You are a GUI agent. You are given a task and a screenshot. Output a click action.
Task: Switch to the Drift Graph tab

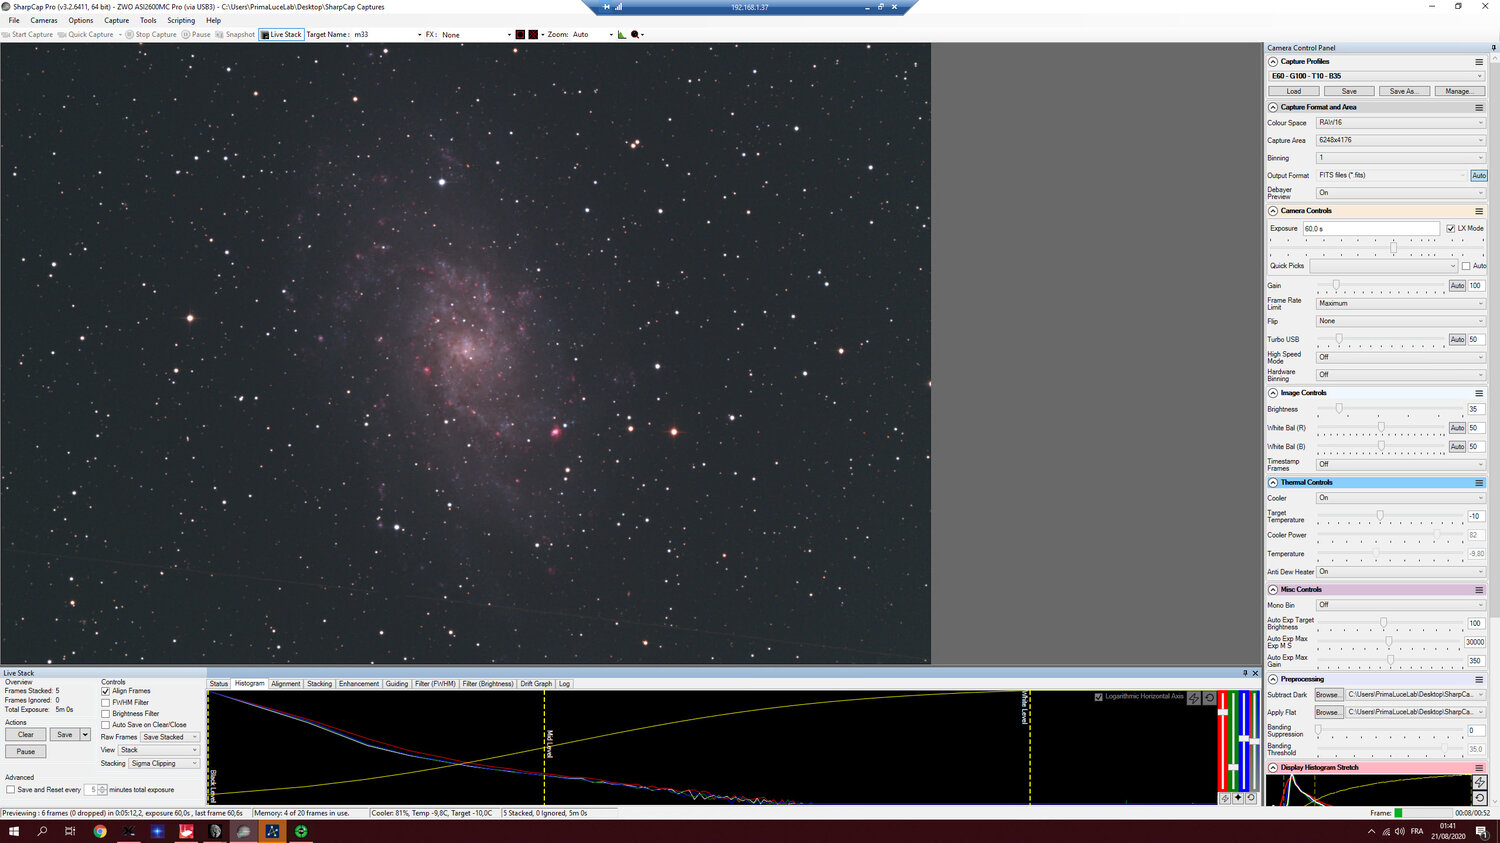click(x=535, y=684)
